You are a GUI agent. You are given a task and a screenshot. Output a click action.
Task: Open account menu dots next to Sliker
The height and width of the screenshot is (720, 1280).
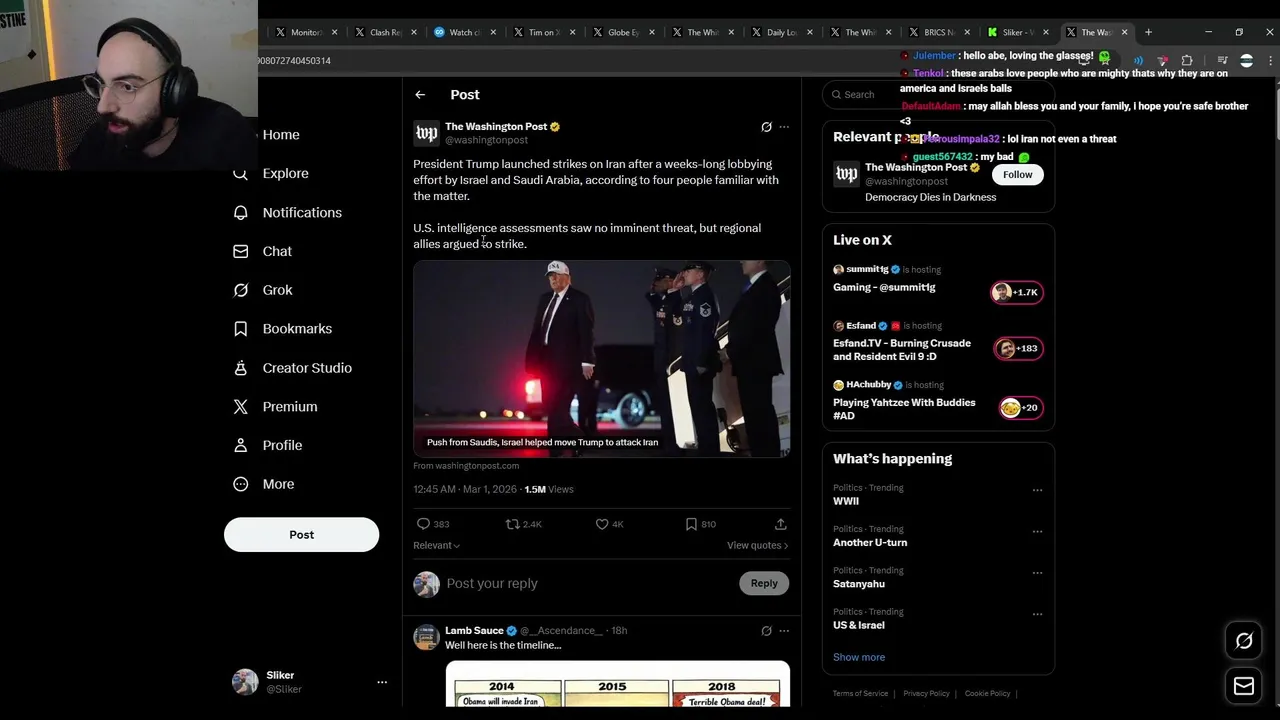point(382,682)
